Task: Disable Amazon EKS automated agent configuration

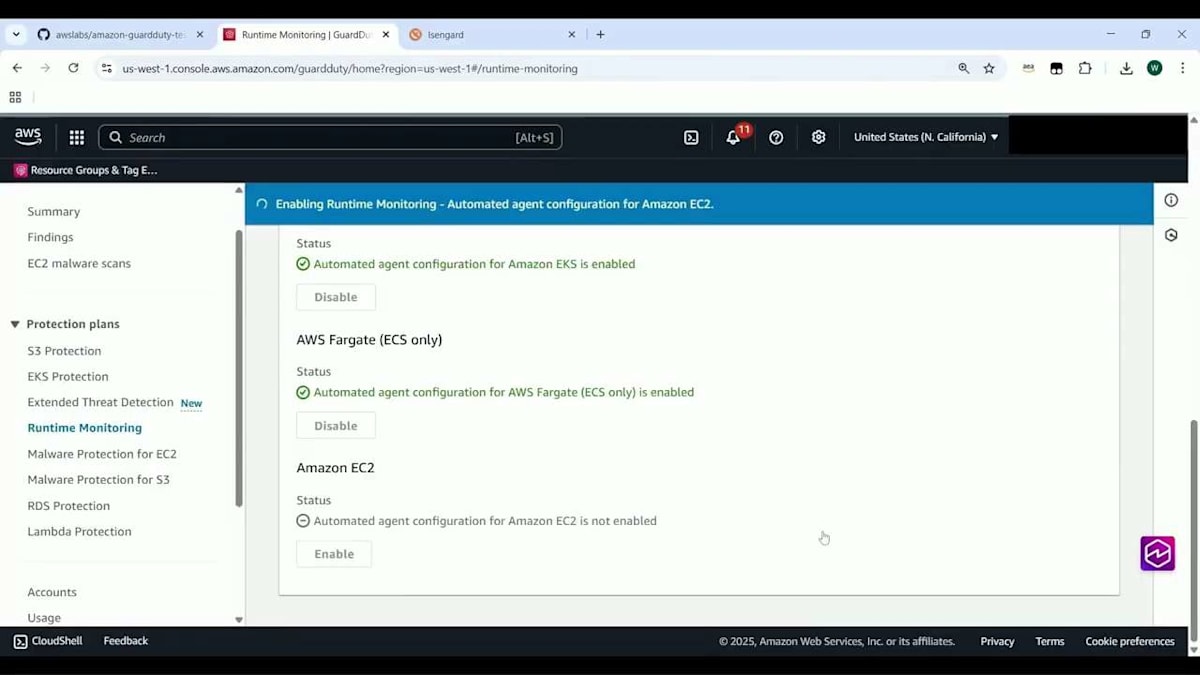Action: 336,297
